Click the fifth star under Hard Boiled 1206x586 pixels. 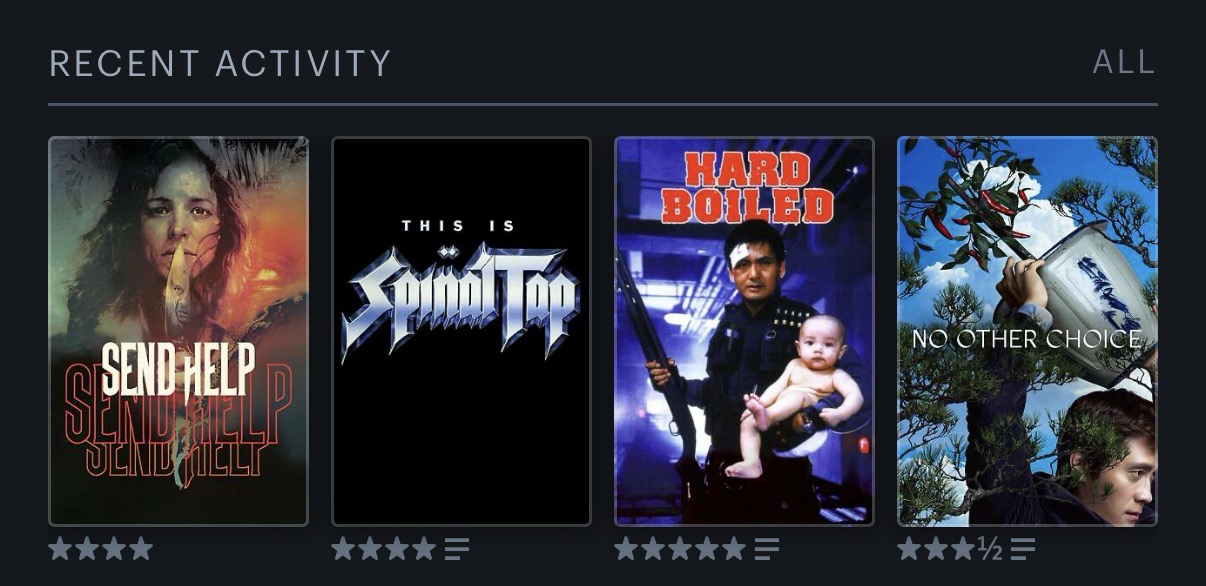click(x=734, y=548)
